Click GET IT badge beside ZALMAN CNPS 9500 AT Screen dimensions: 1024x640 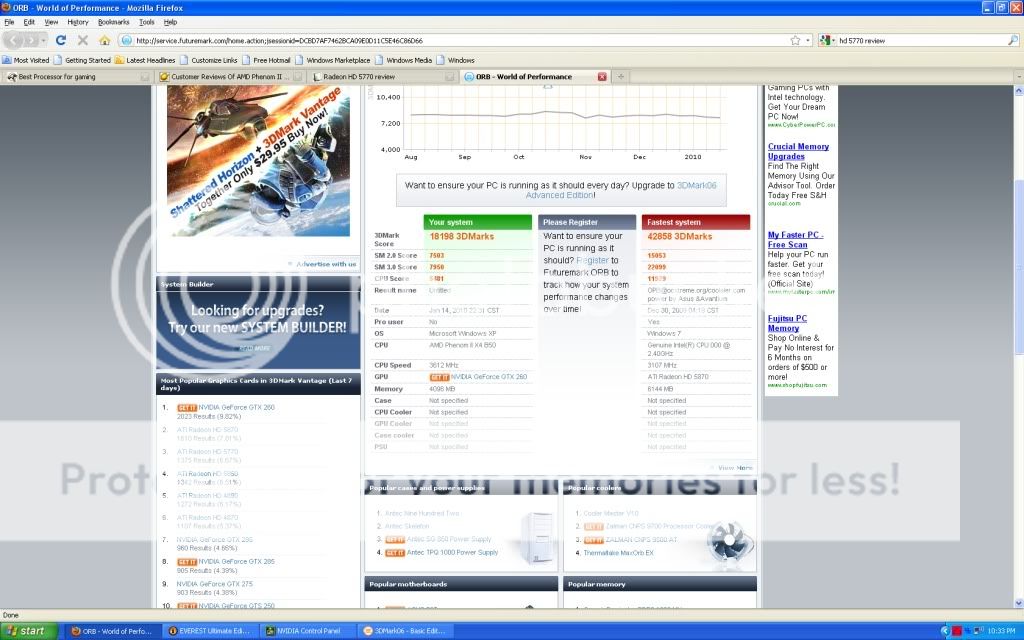point(593,540)
